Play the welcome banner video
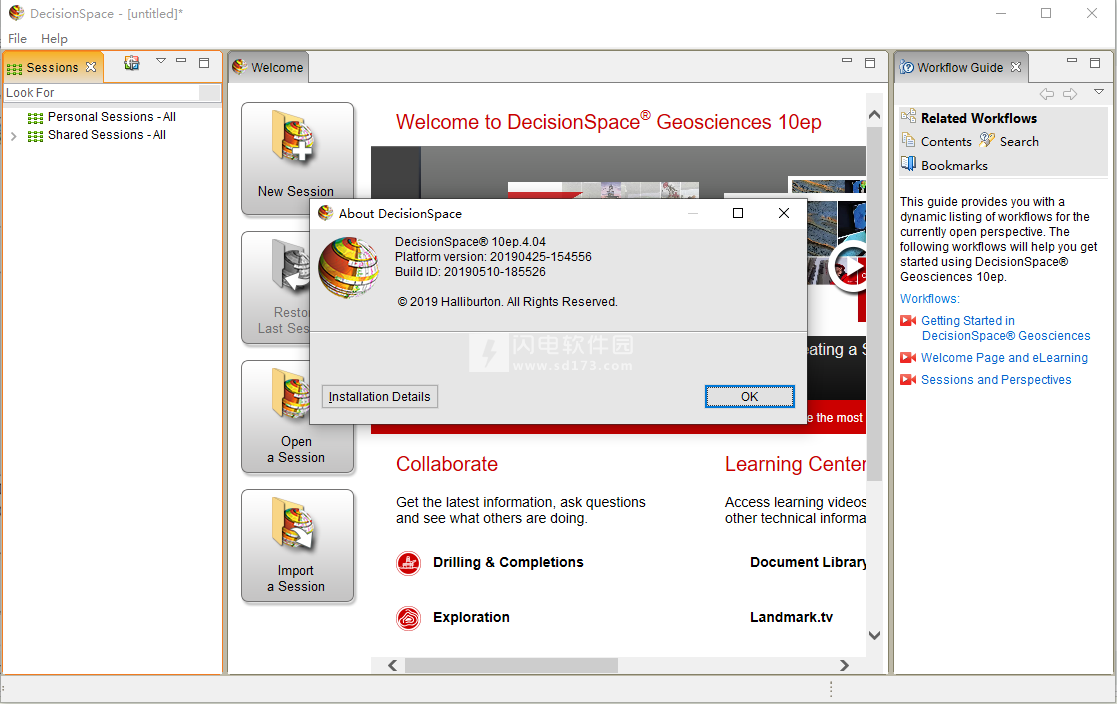This screenshot has width=1117, height=704. 849,267
